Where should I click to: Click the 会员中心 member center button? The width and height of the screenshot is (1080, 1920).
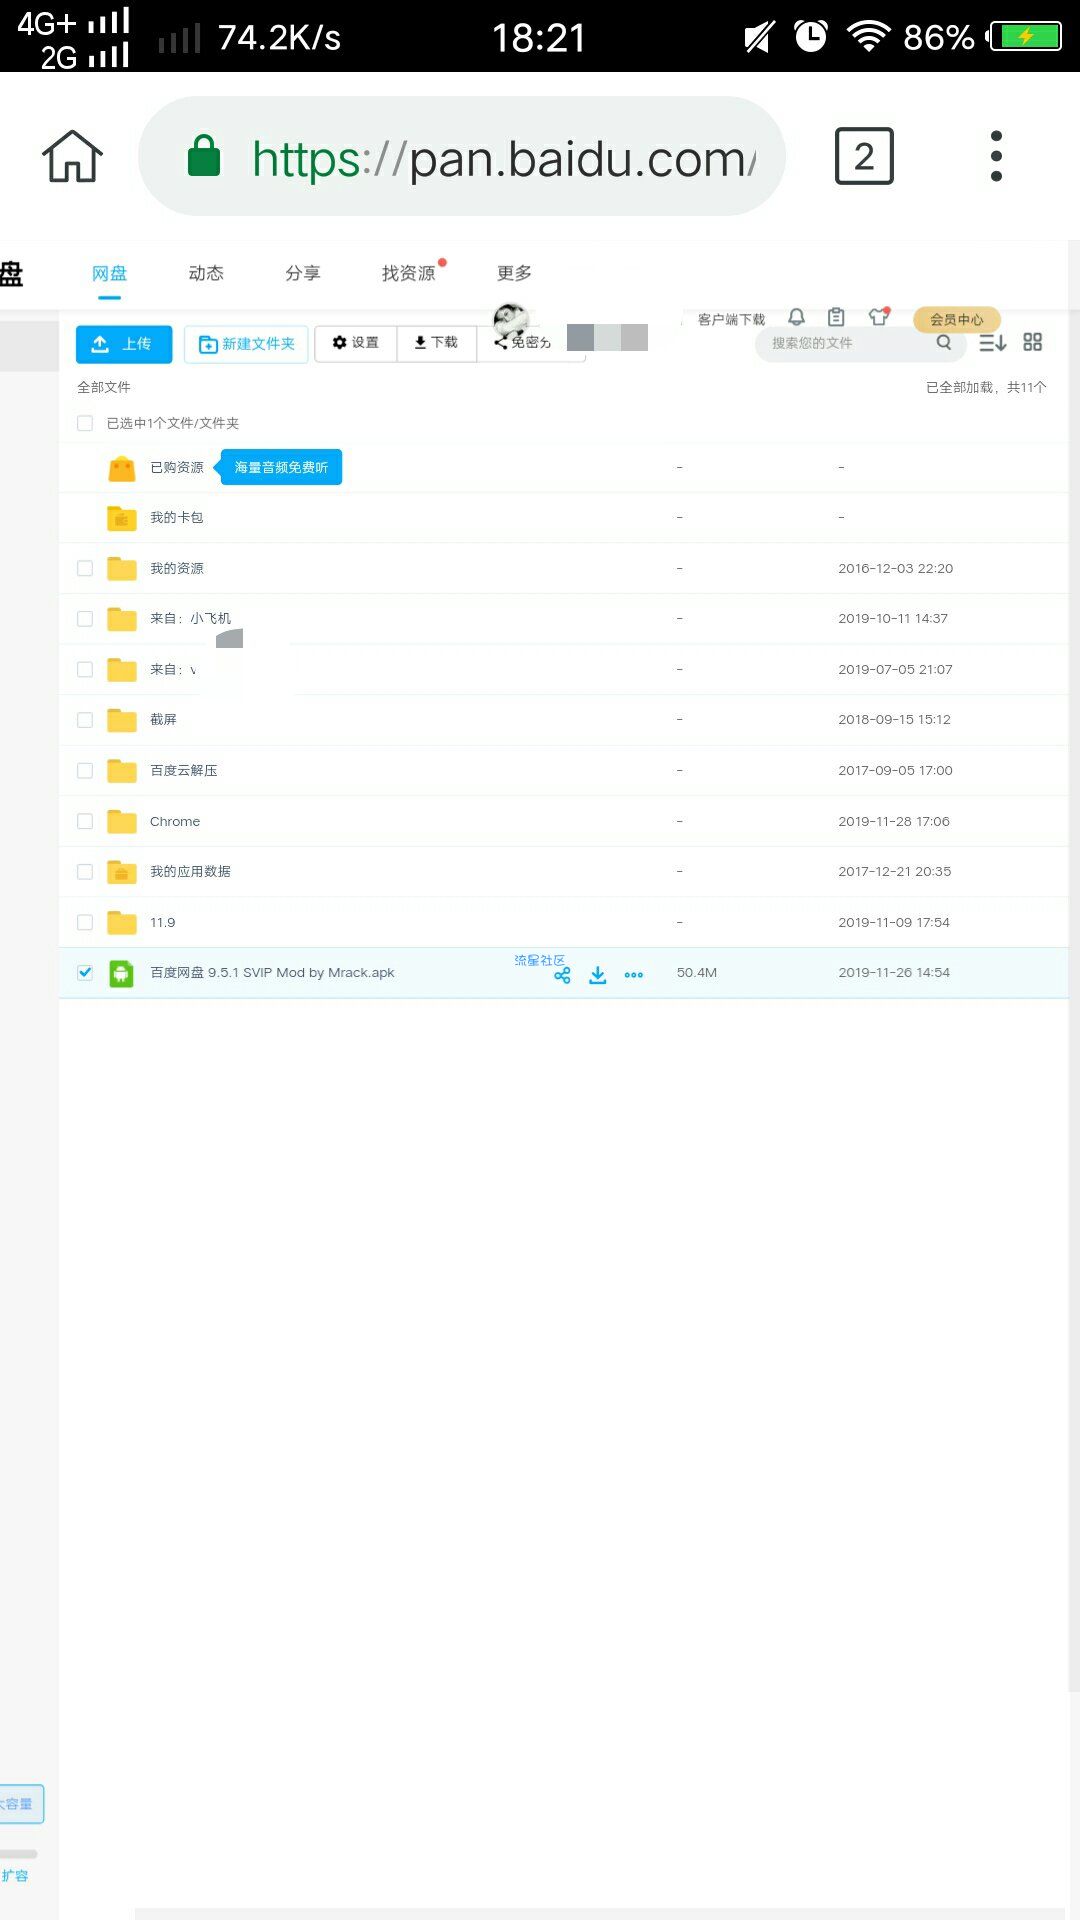957,319
